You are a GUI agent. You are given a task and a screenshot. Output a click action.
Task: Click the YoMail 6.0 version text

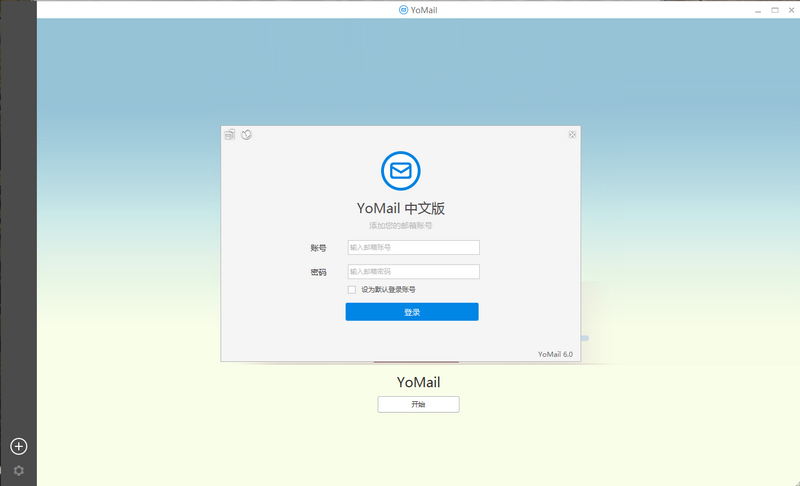(555, 354)
